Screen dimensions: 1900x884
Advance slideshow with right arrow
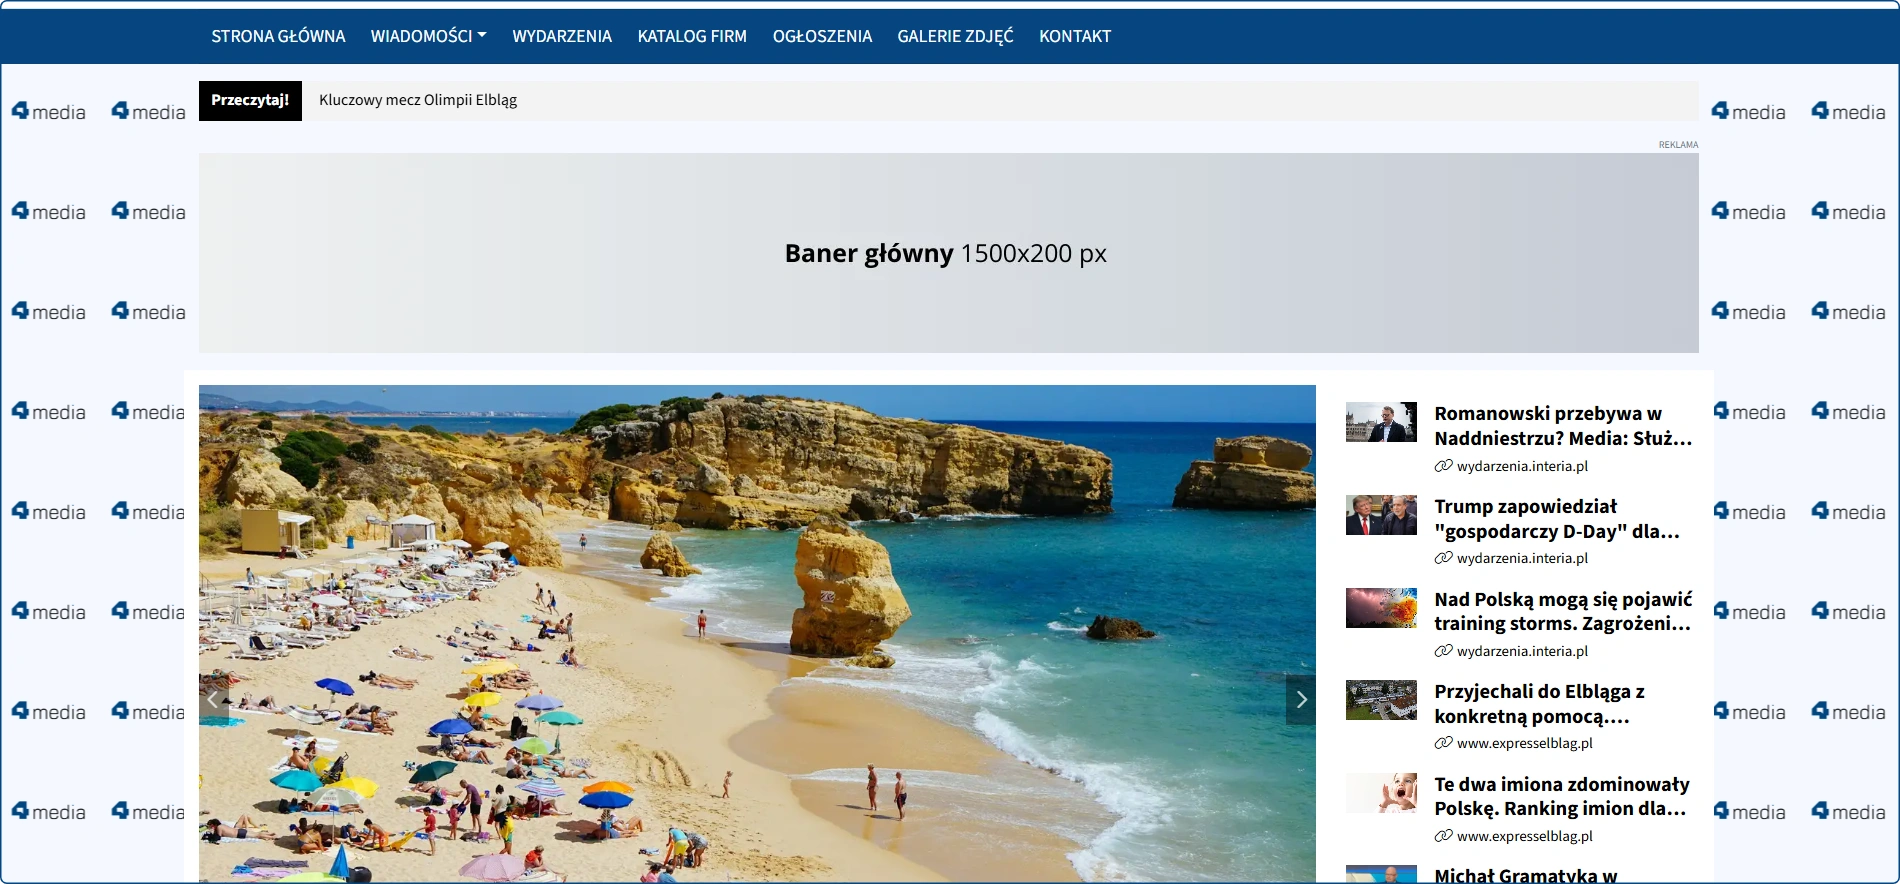[1301, 700]
